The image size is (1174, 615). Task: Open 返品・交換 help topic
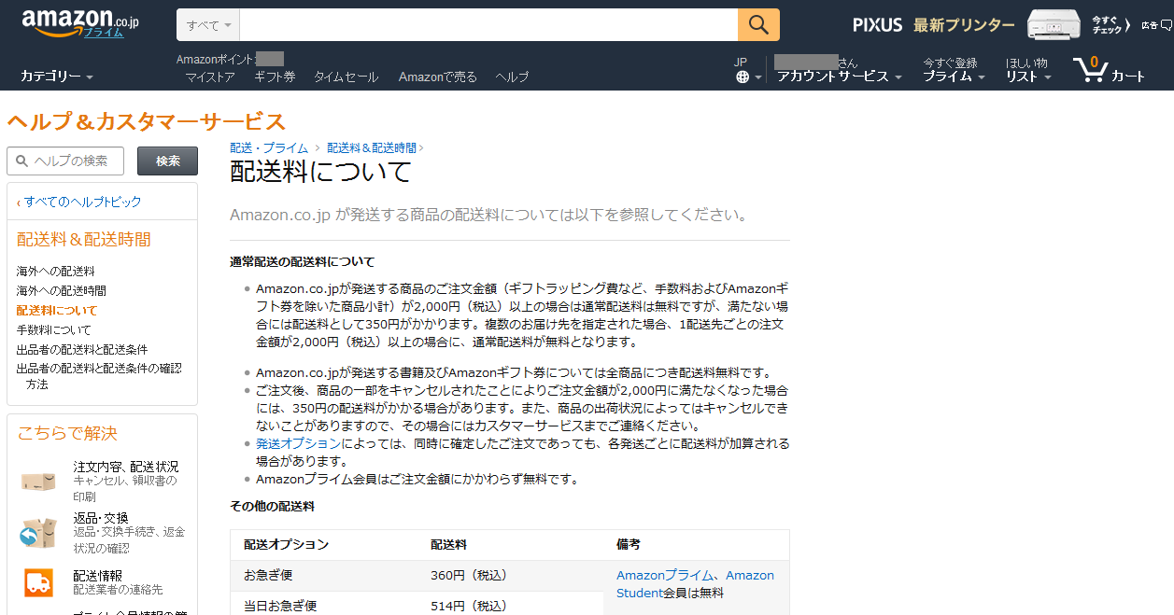tap(101, 518)
